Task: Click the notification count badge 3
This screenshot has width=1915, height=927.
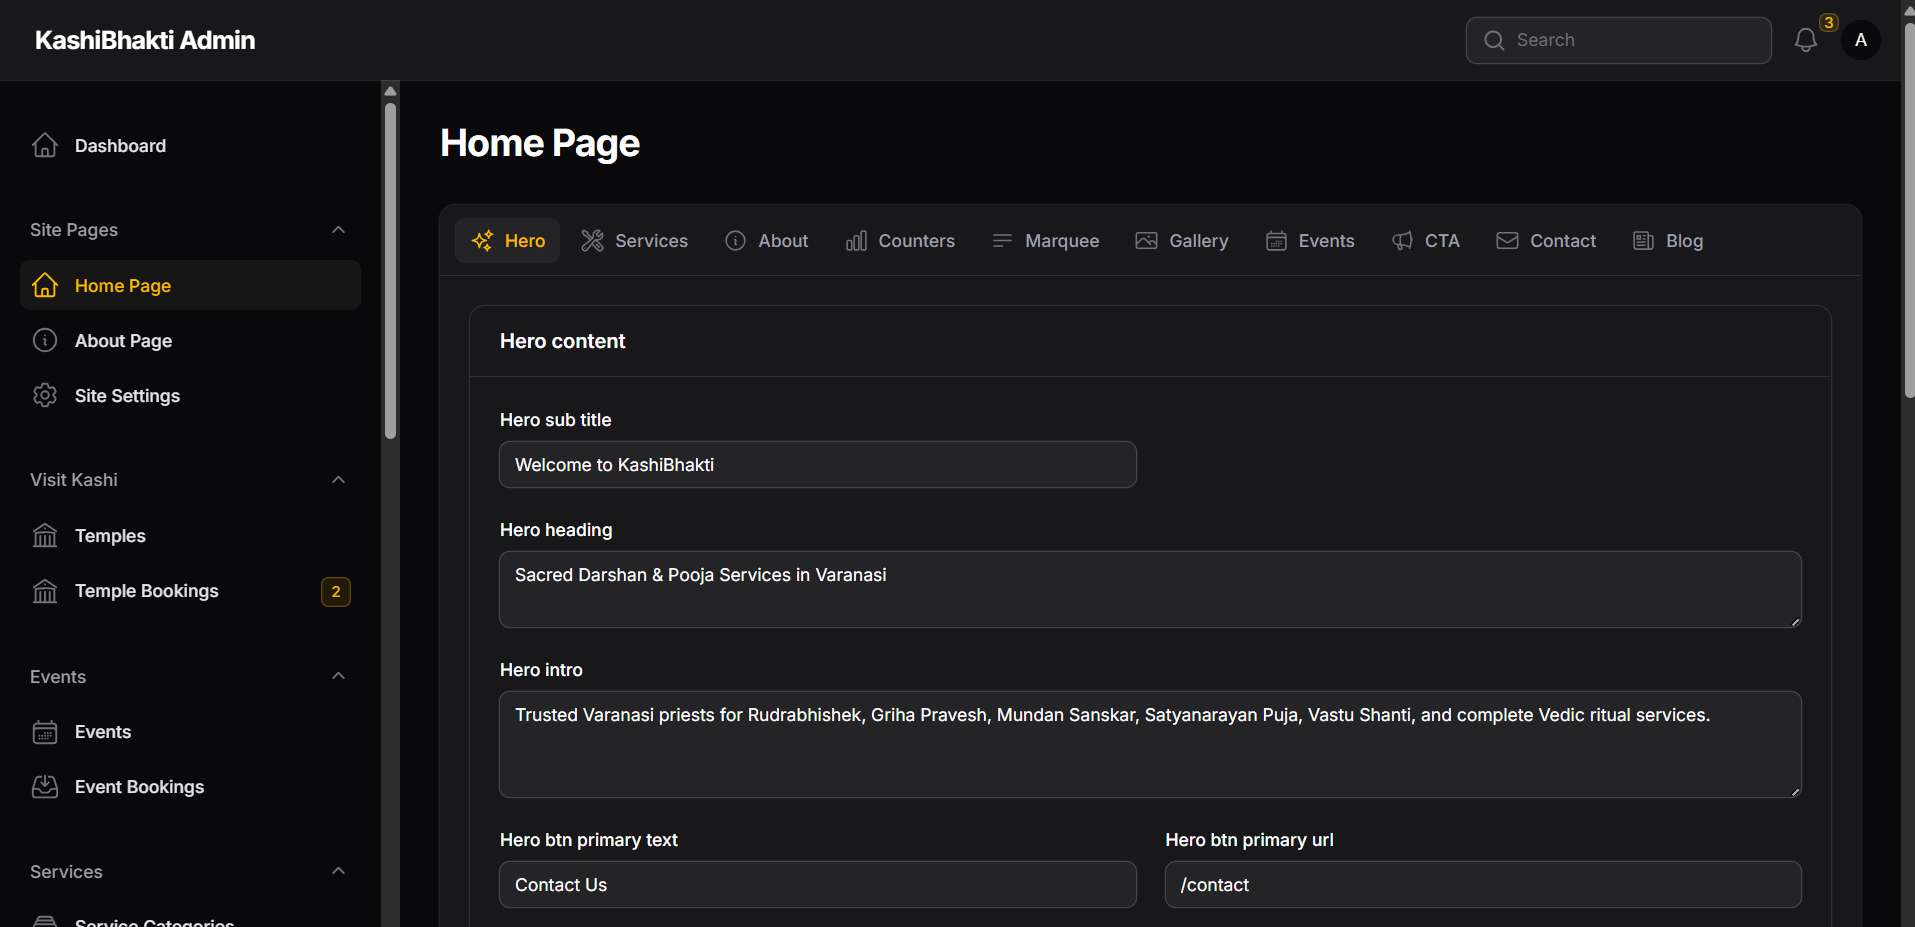Action: 1828,22
